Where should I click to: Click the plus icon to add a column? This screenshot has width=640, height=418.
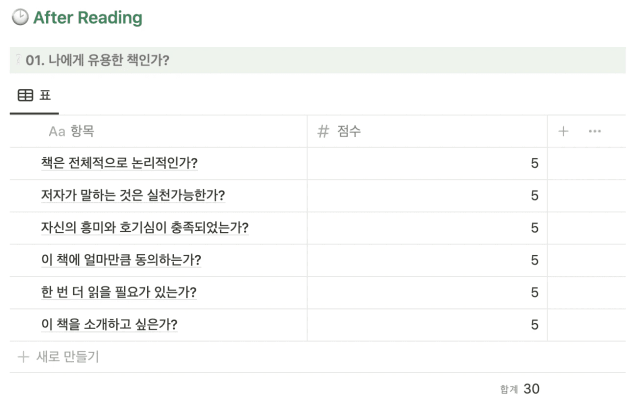point(563,131)
